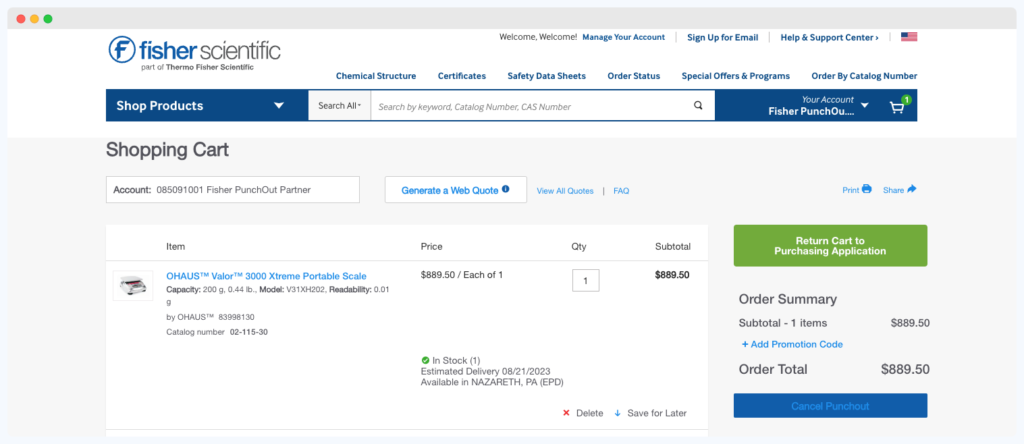Viewport: 1024px width, 444px height.
Task: Click the OHAUS scale product thumbnail
Action: click(x=133, y=285)
